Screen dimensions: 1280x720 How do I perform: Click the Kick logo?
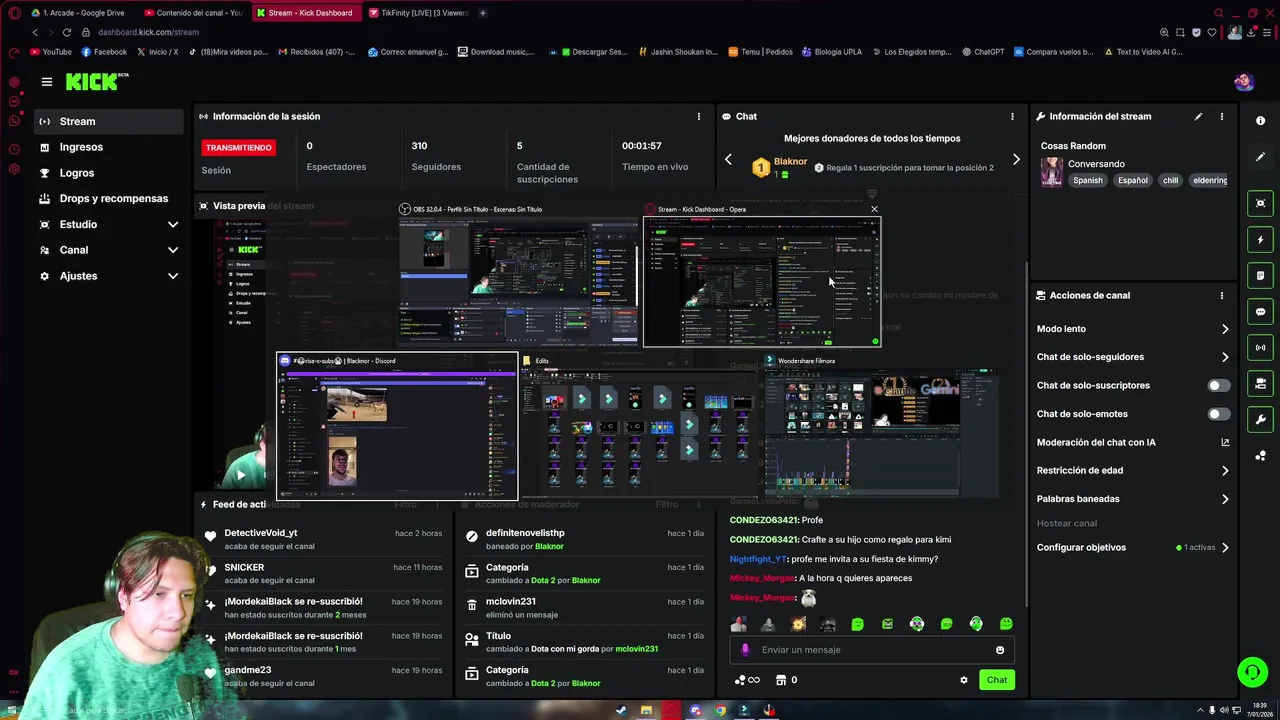click(97, 81)
